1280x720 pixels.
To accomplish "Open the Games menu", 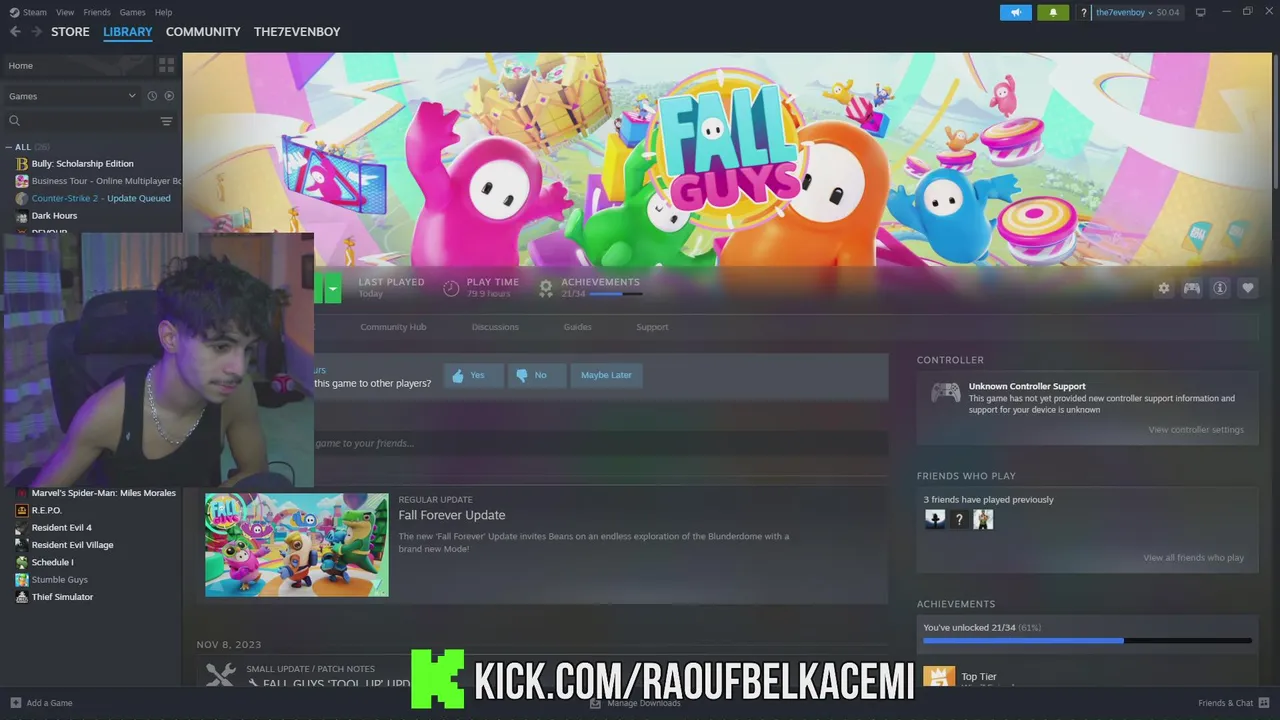I will click(x=132, y=12).
